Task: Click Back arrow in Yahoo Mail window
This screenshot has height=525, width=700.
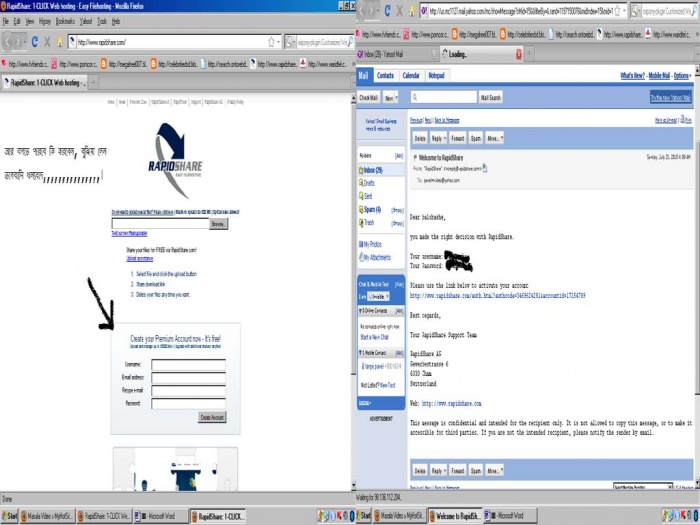Action: (x=362, y=11)
